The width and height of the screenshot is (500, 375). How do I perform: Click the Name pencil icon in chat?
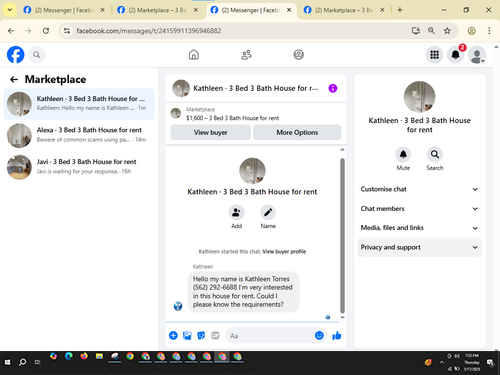click(268, 212)
